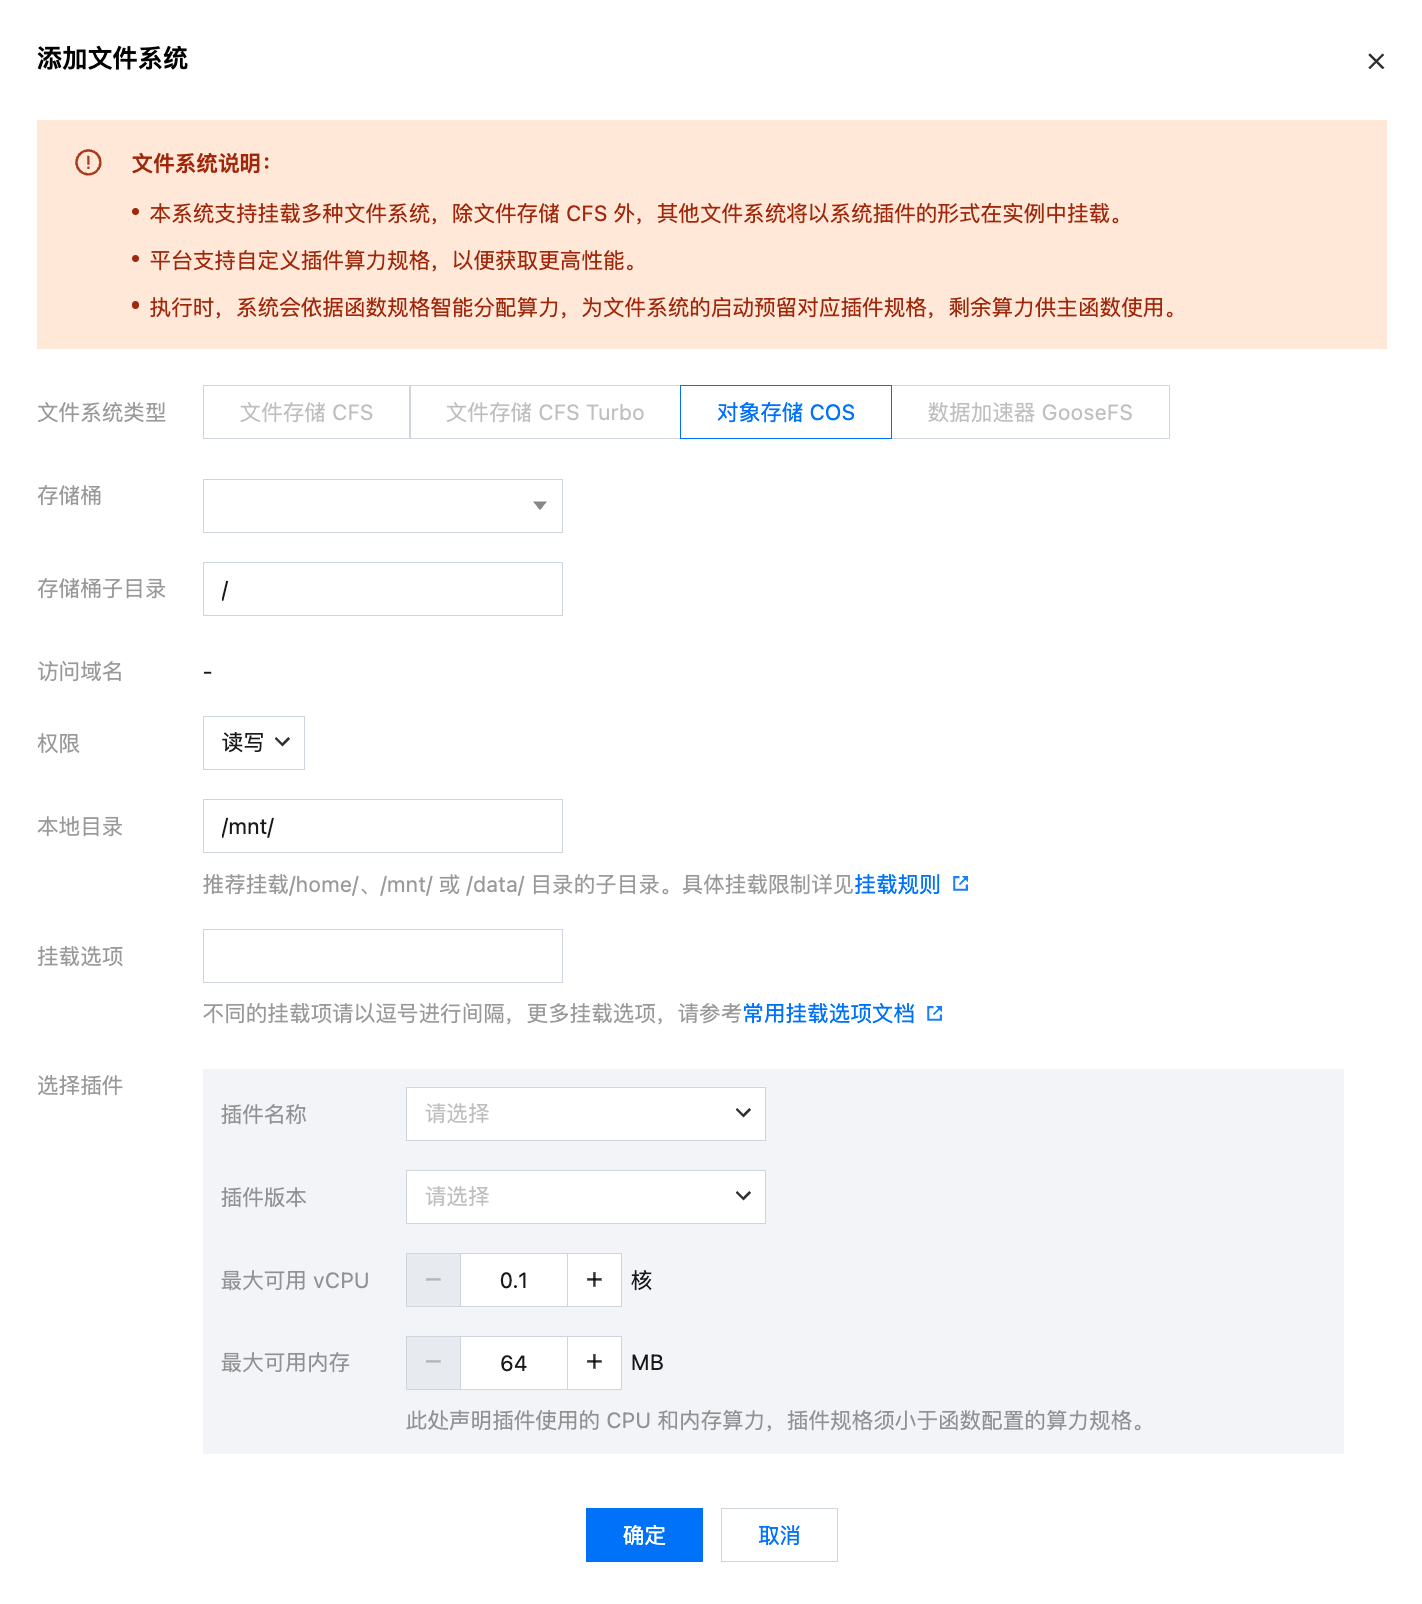Decrease 最大可用内存 with minus button
The height and width of the screenshot is (1604, 1422).
pyautogui.click(x=433, y=1363)
